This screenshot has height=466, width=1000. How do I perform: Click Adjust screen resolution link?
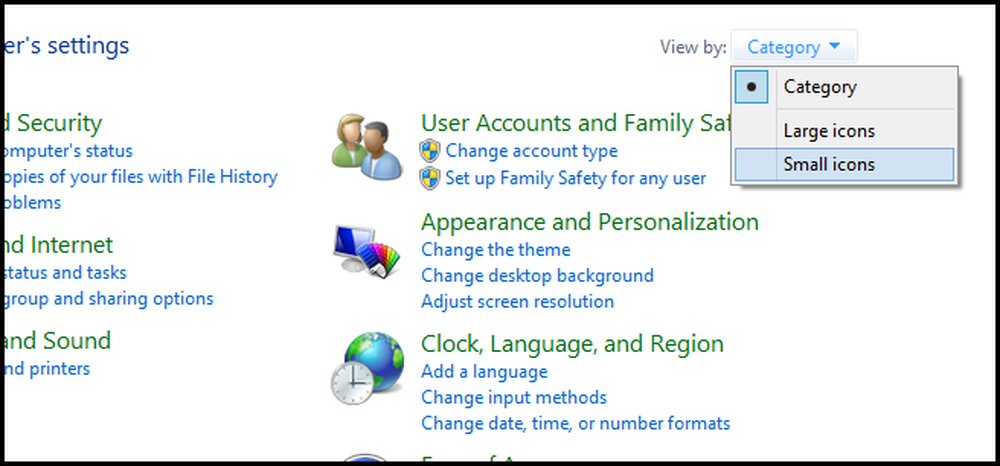point(517,301)
